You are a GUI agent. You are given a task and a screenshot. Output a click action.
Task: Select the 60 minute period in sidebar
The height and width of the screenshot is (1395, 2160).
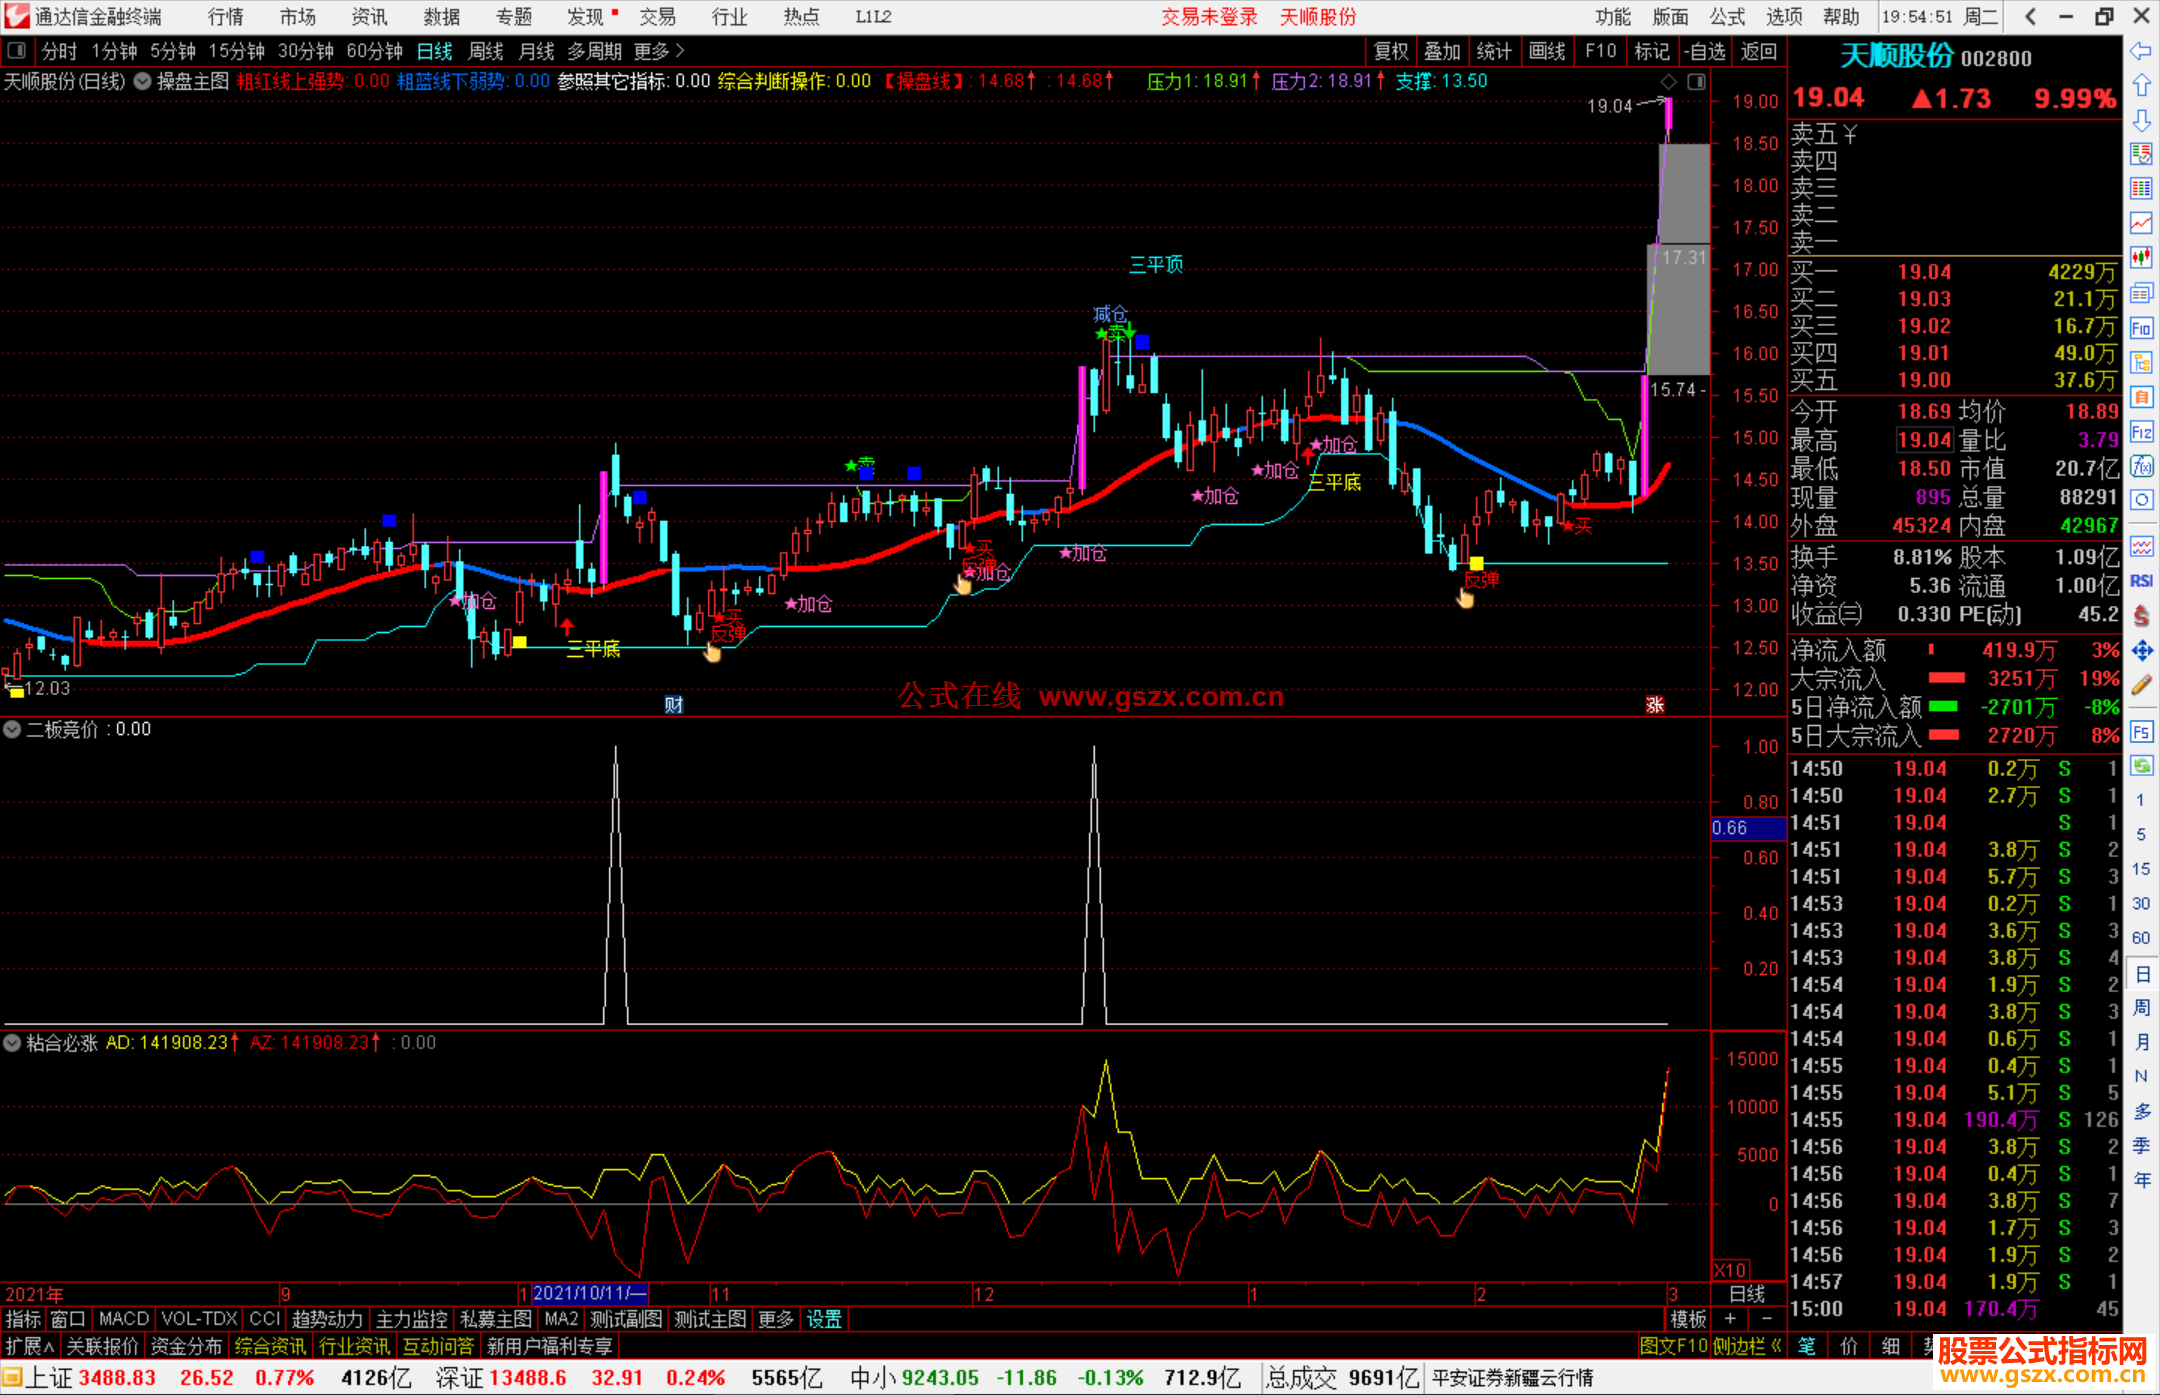pos(2141,938)
